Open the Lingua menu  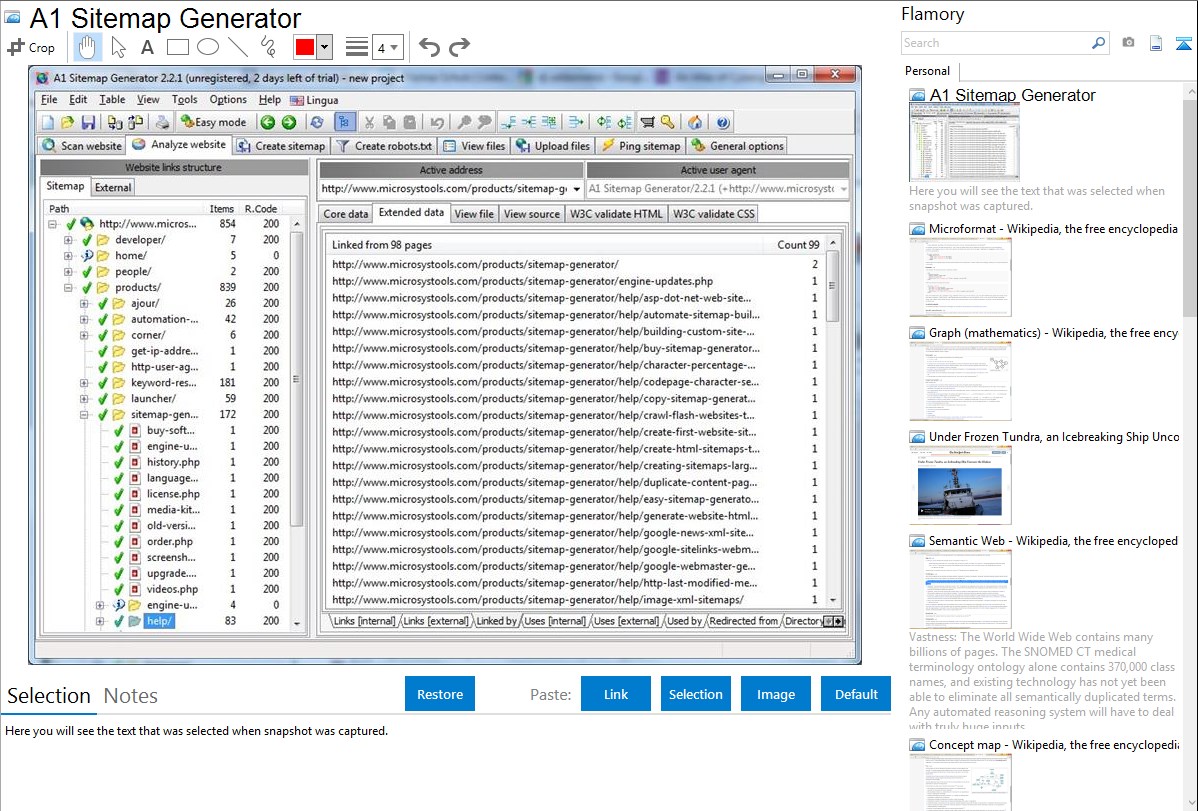click(x=314, y=100)
